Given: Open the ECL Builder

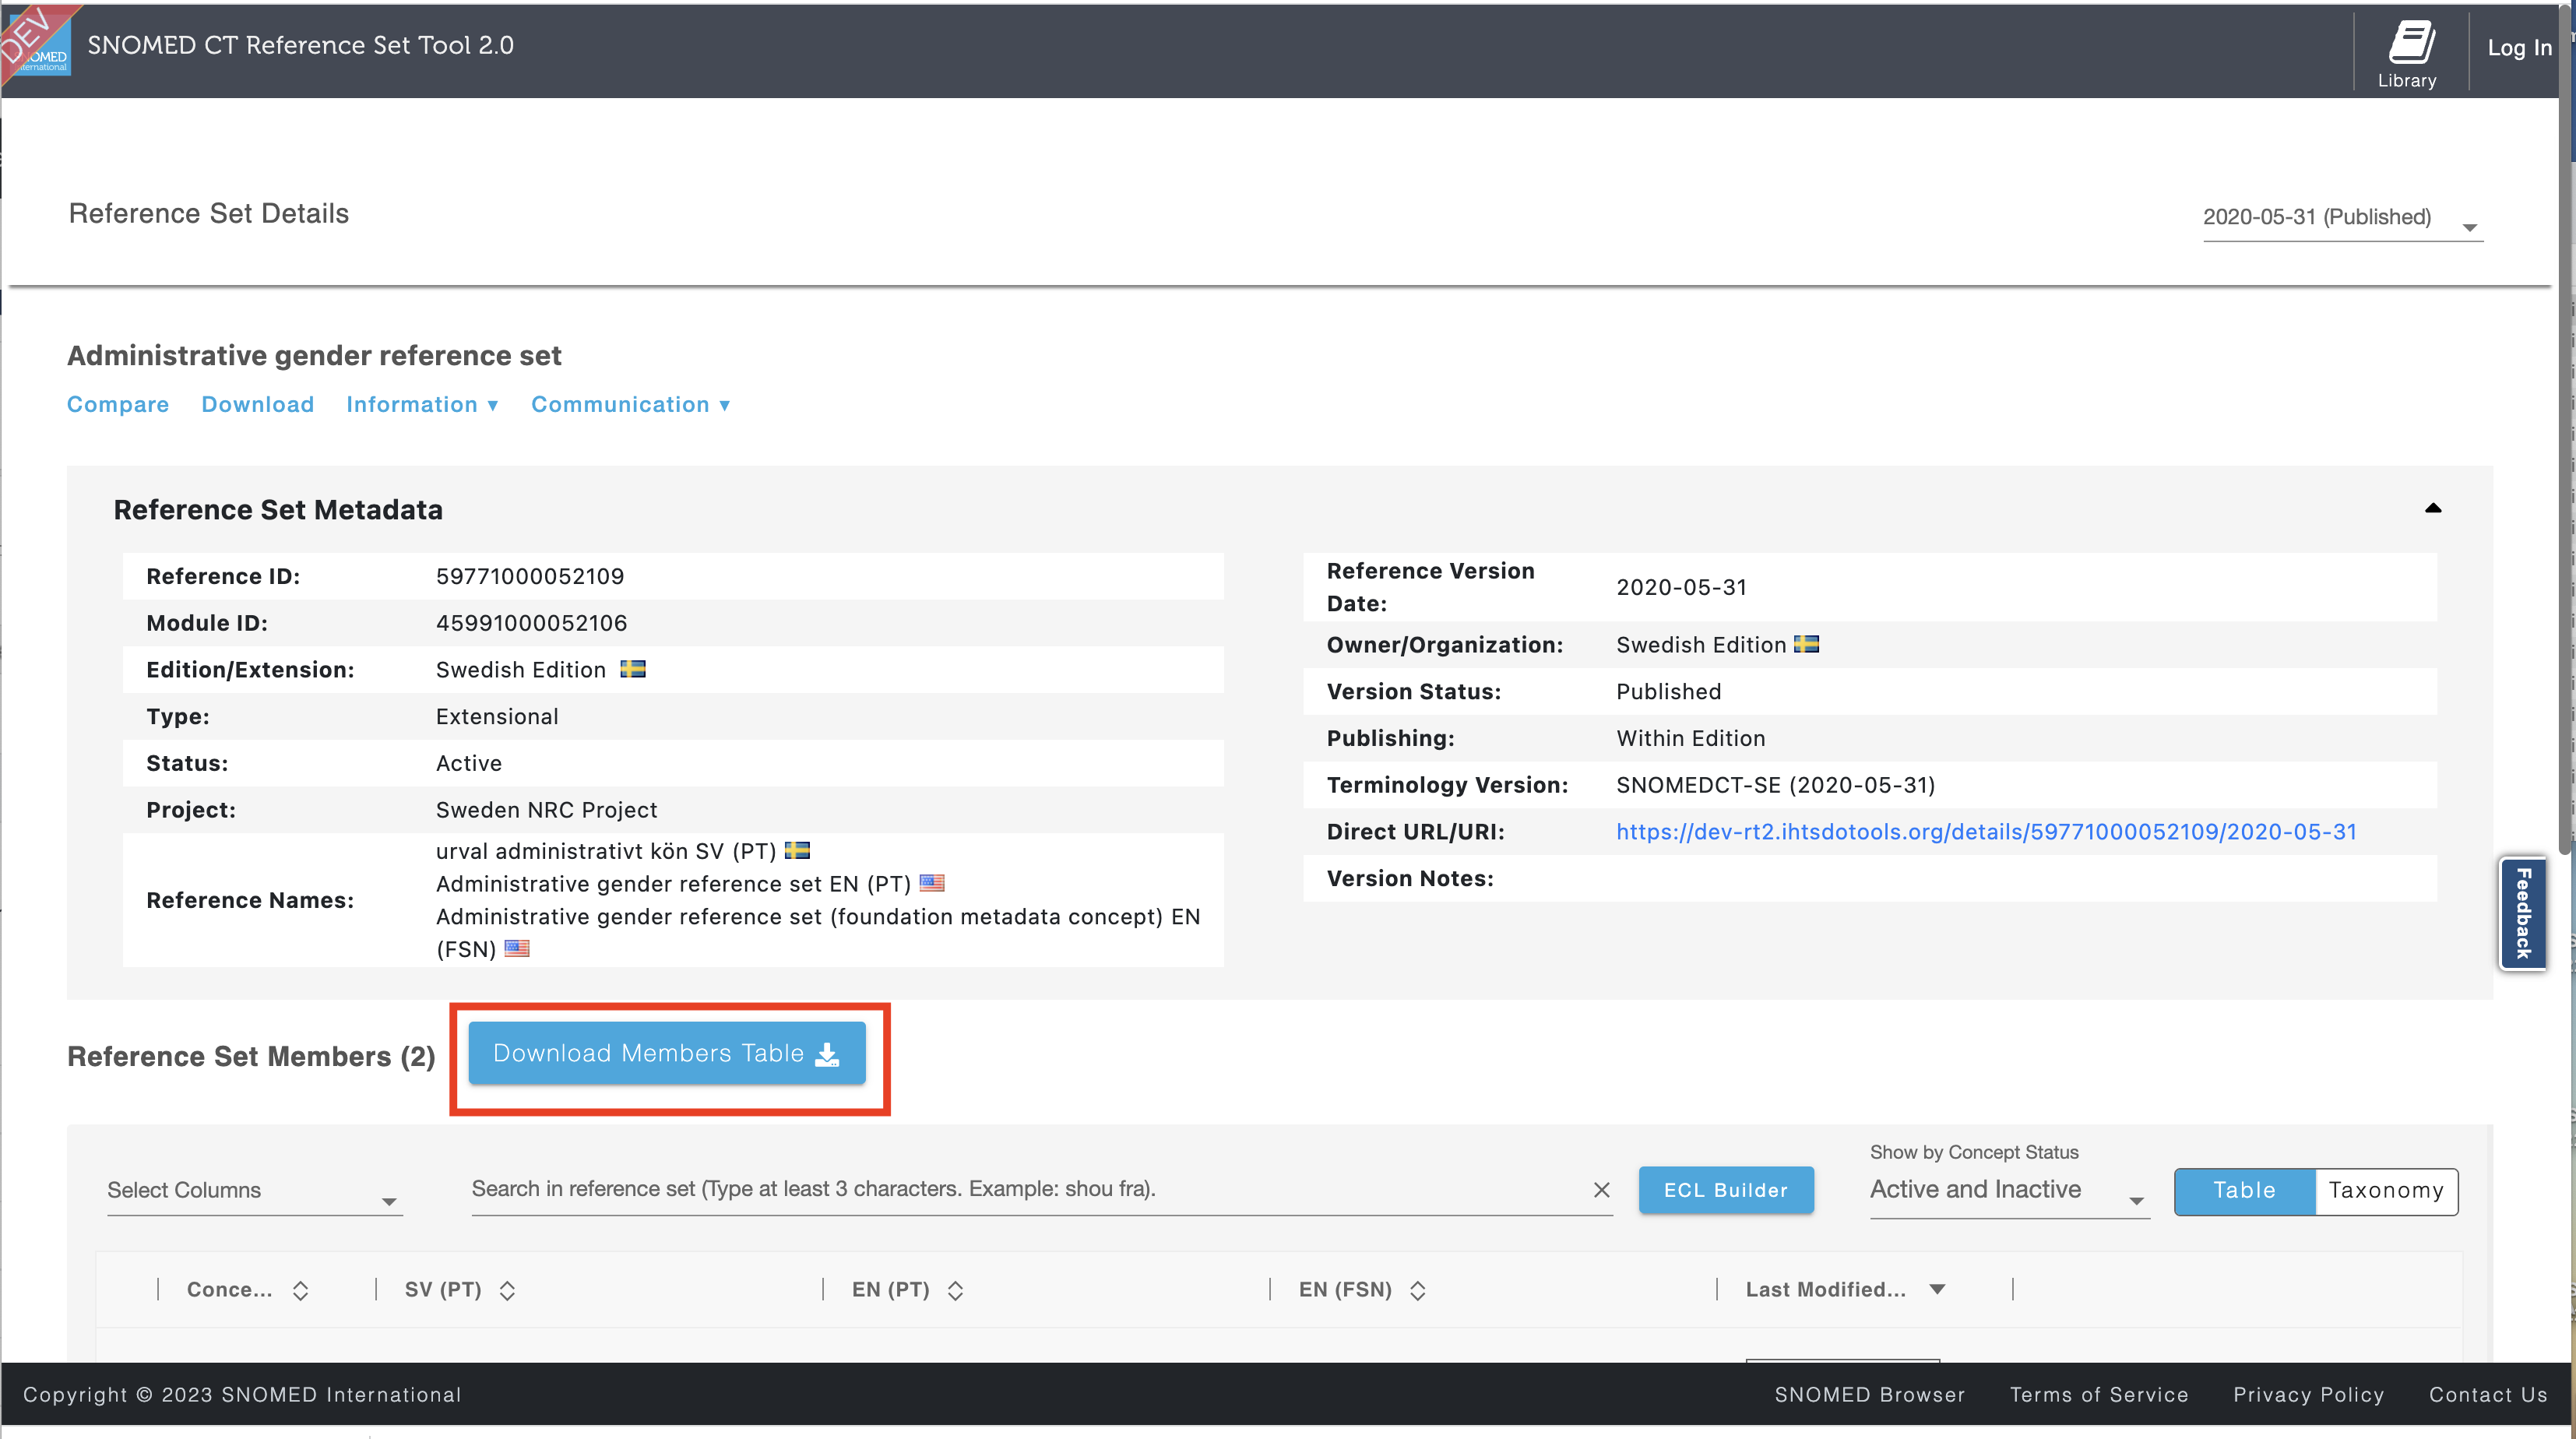Looking at the screenshot, I should pos(1725,1189).
